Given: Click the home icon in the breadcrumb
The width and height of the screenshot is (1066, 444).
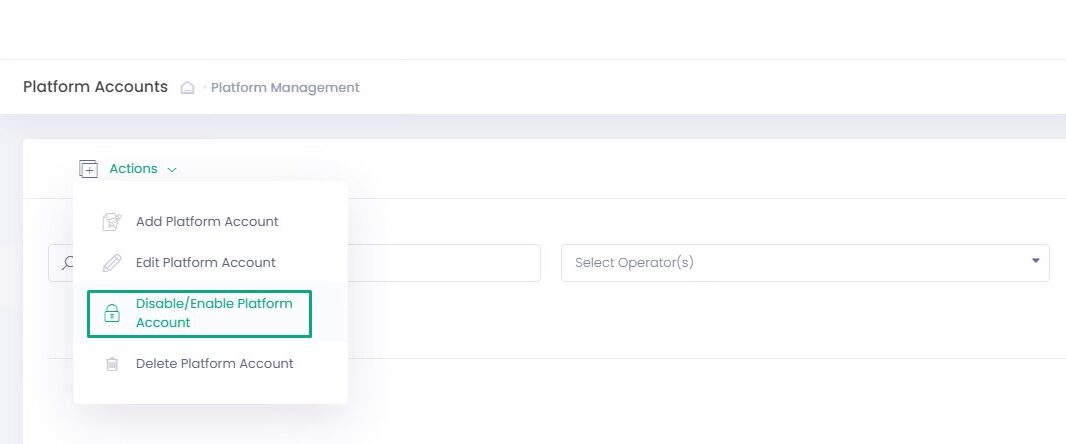Looking at the screenshot, I should click(187, 87).
